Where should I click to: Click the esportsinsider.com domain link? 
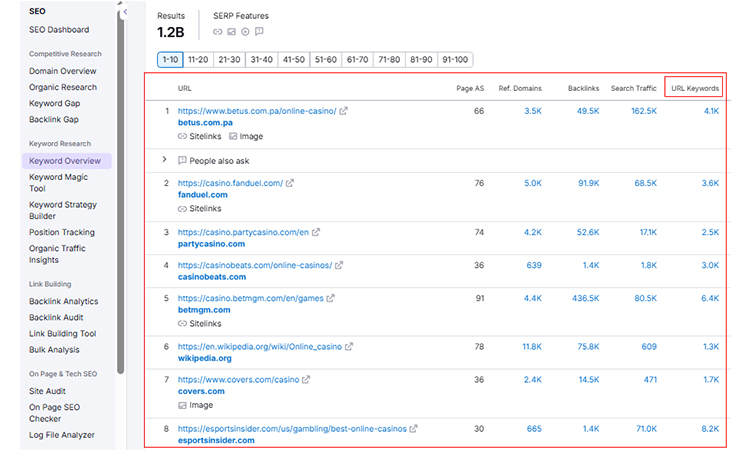(216, 440)
